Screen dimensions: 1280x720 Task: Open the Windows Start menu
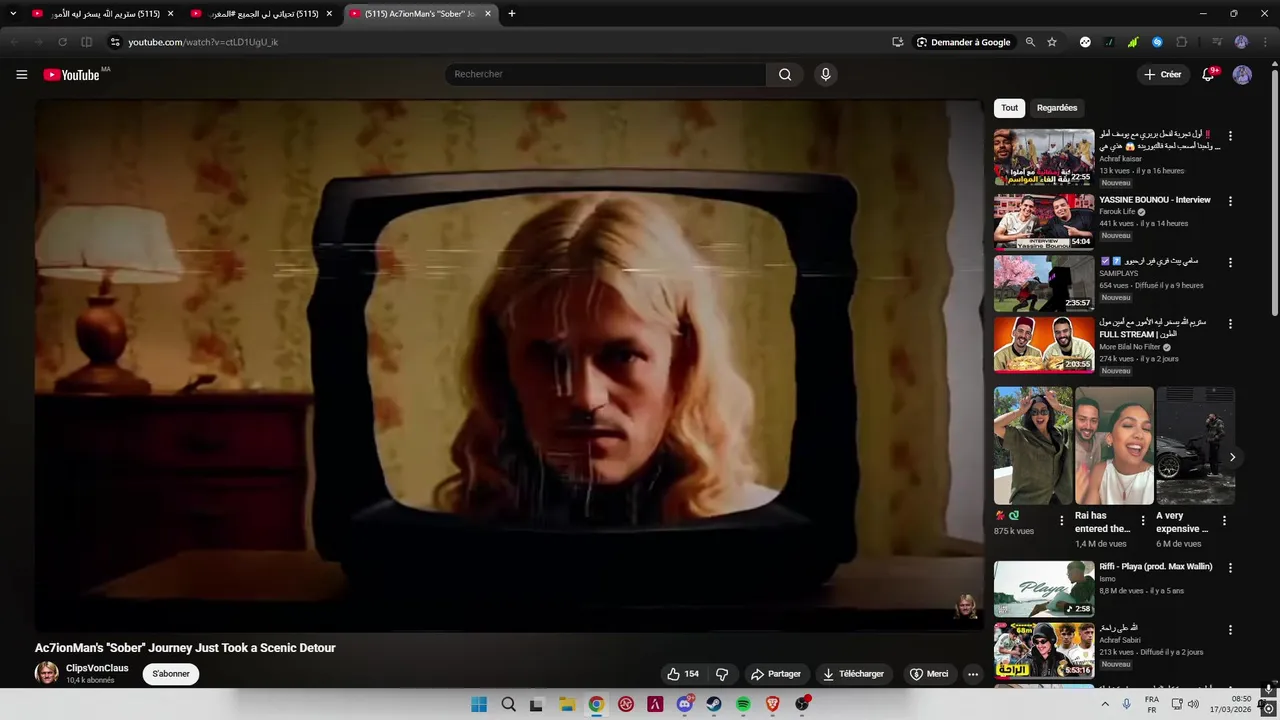[x=479, y=704]
